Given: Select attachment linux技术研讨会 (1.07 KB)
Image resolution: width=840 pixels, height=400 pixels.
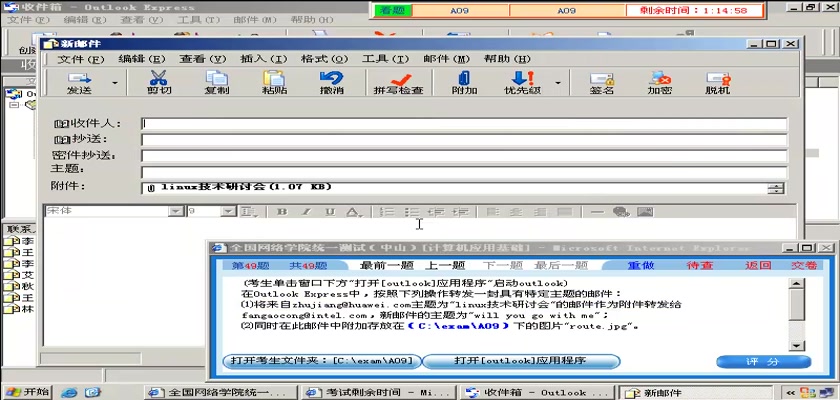Looking at the screenshot, I should coord(239,187).
